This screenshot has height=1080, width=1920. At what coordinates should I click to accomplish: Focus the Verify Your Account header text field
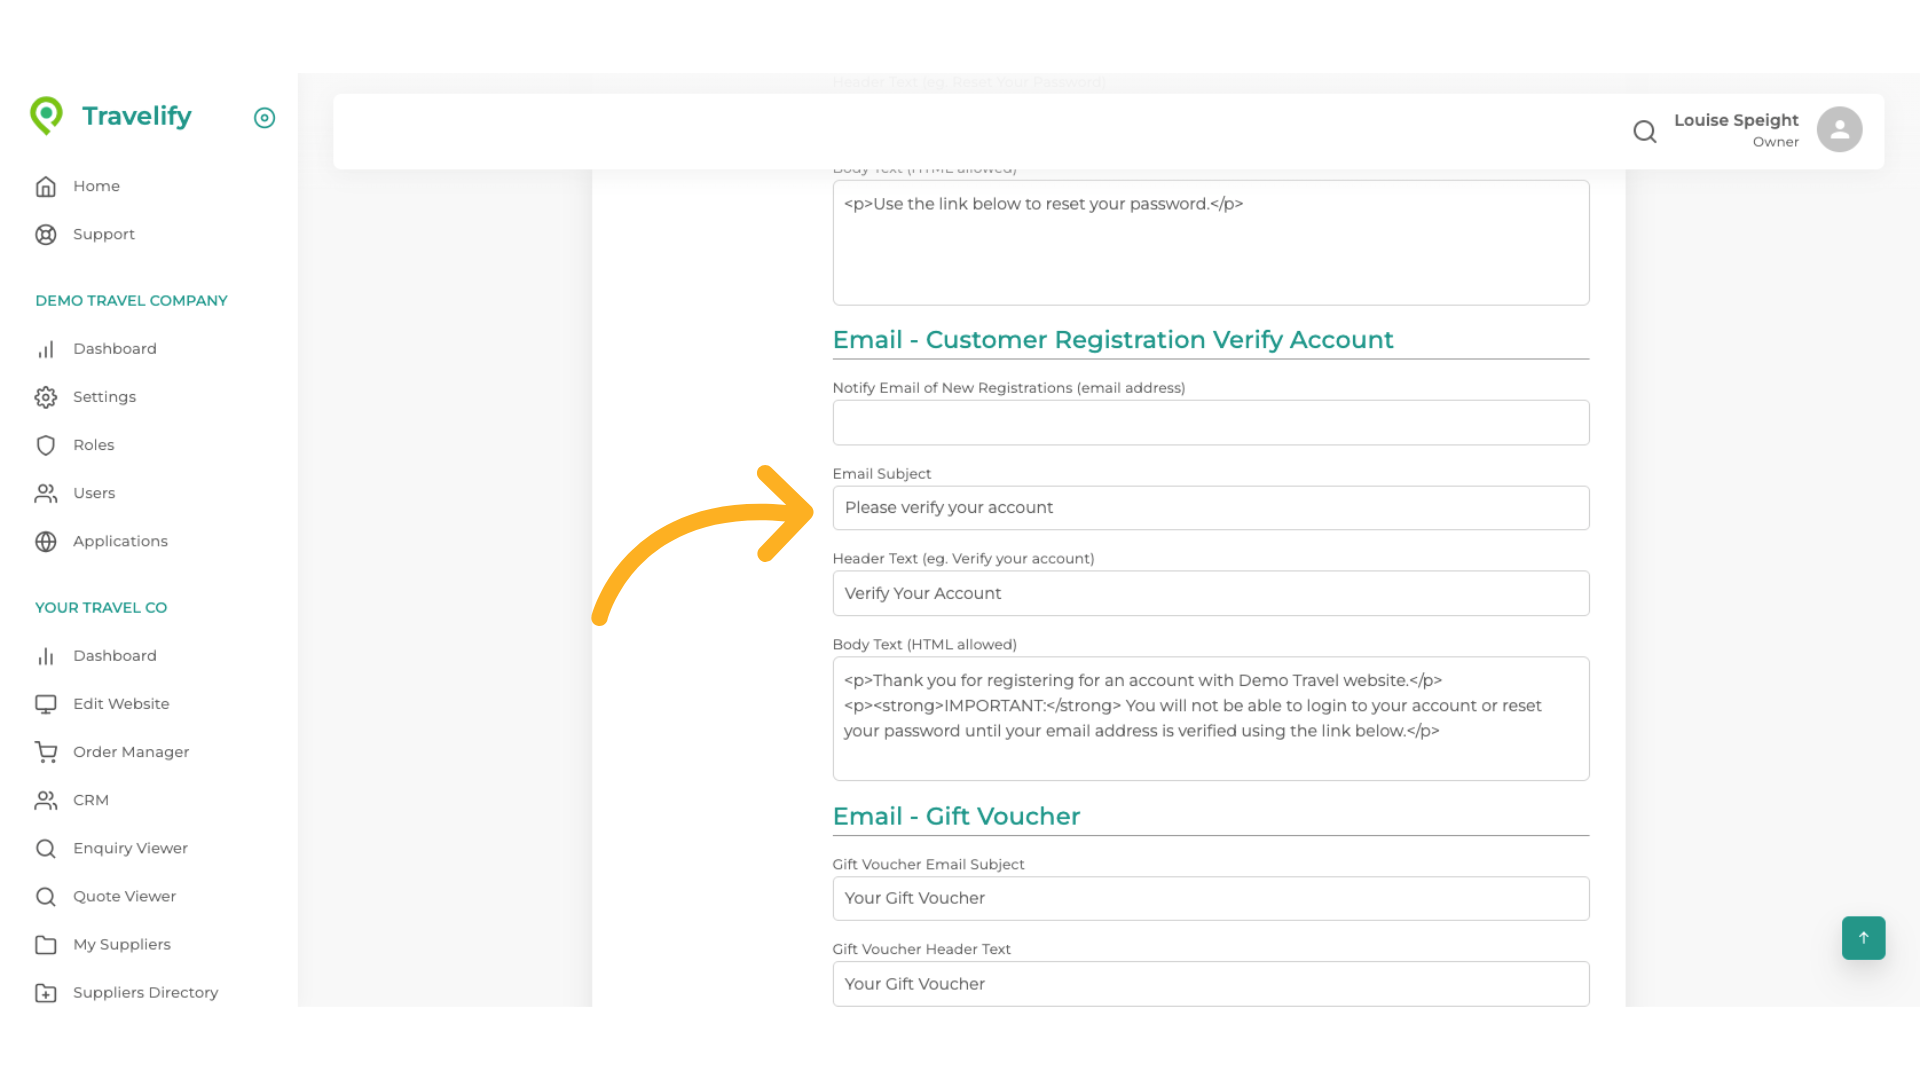tap(1210, 593)
